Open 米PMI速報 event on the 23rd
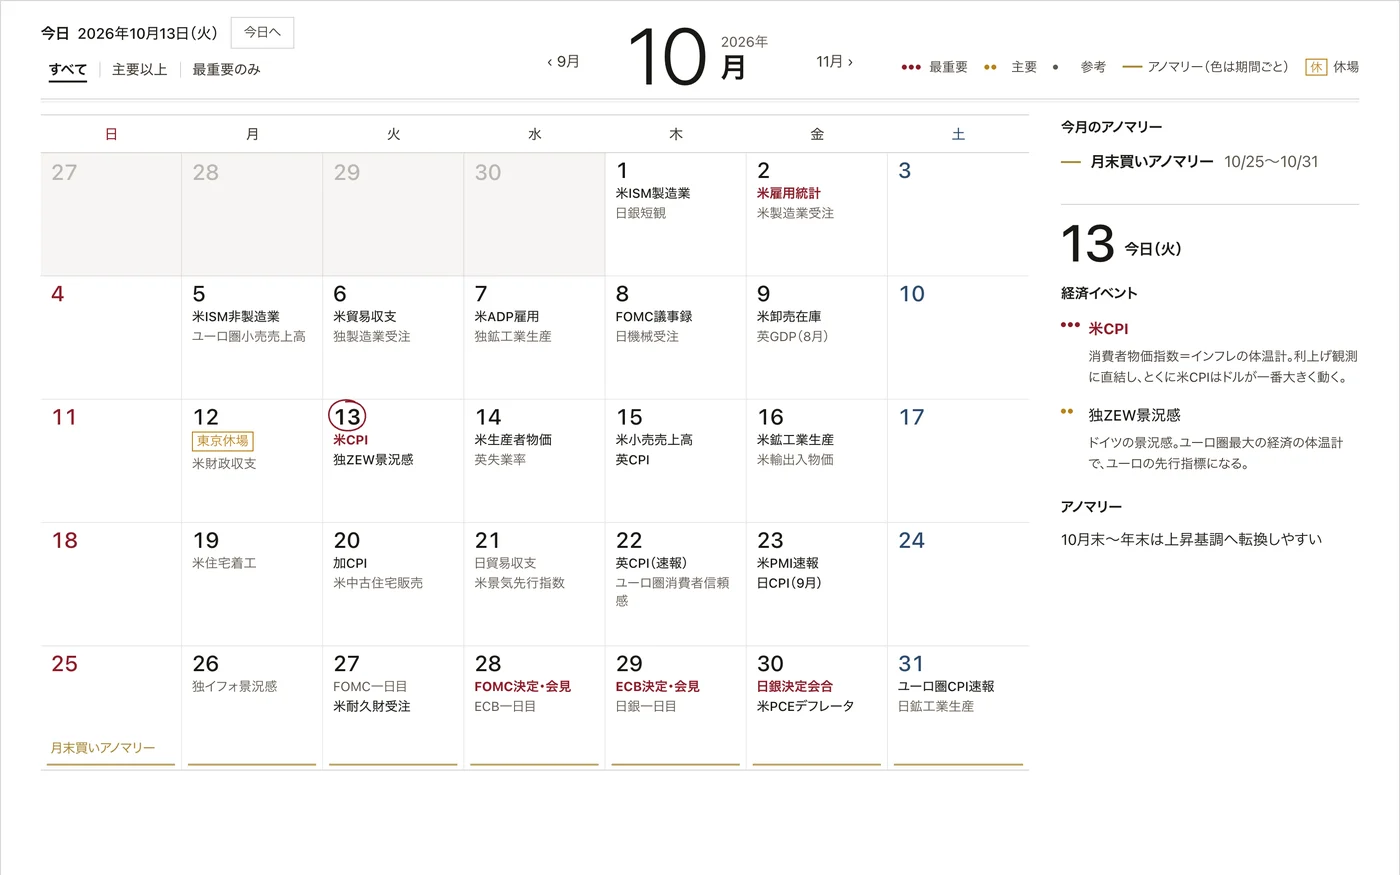 click(x=788, y=563)
